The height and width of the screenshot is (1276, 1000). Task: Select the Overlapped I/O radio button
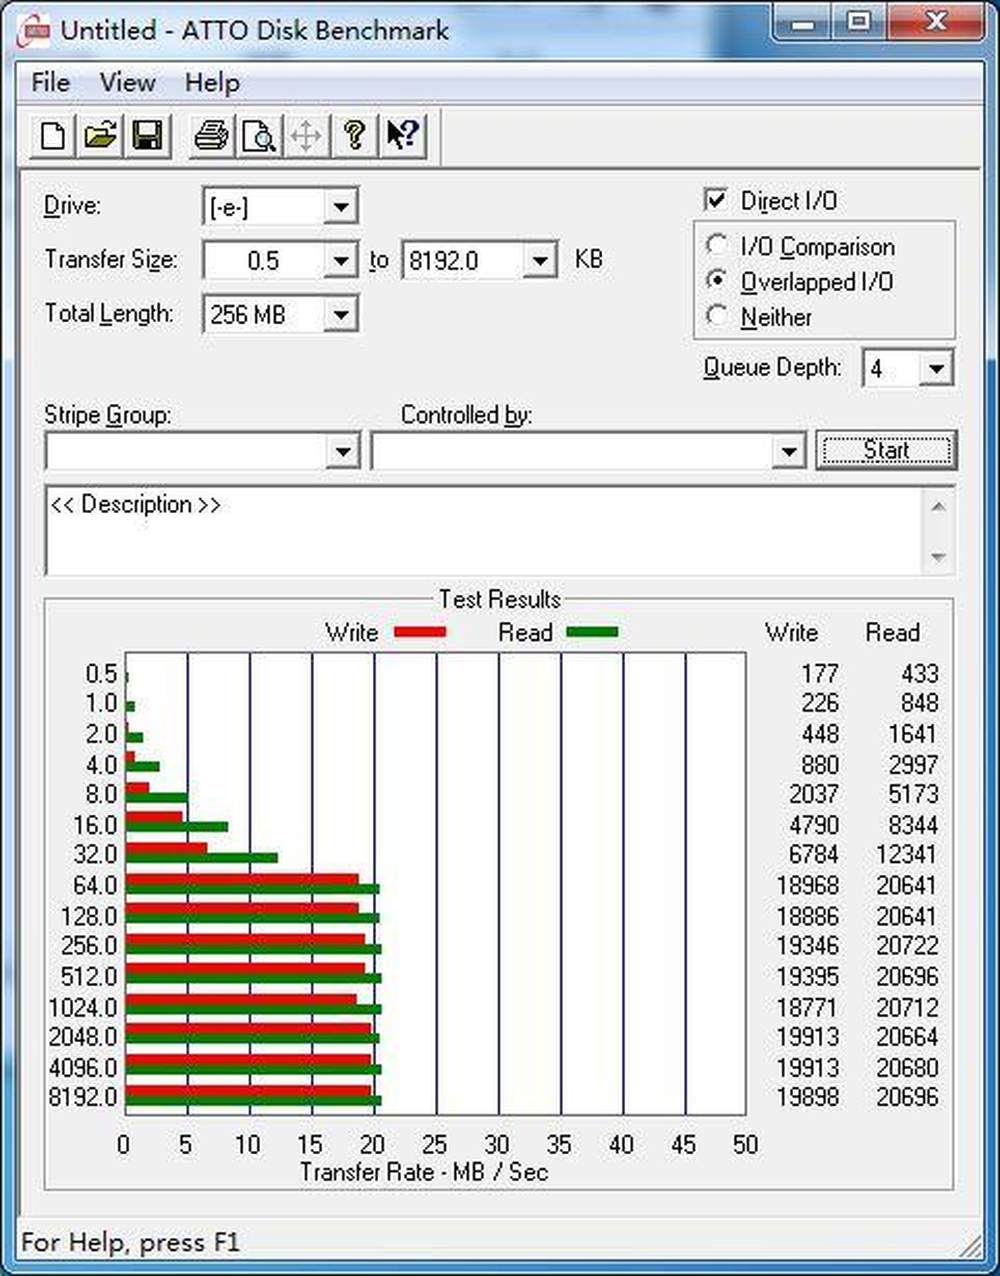pyautogui.click(x=716, y=281)
